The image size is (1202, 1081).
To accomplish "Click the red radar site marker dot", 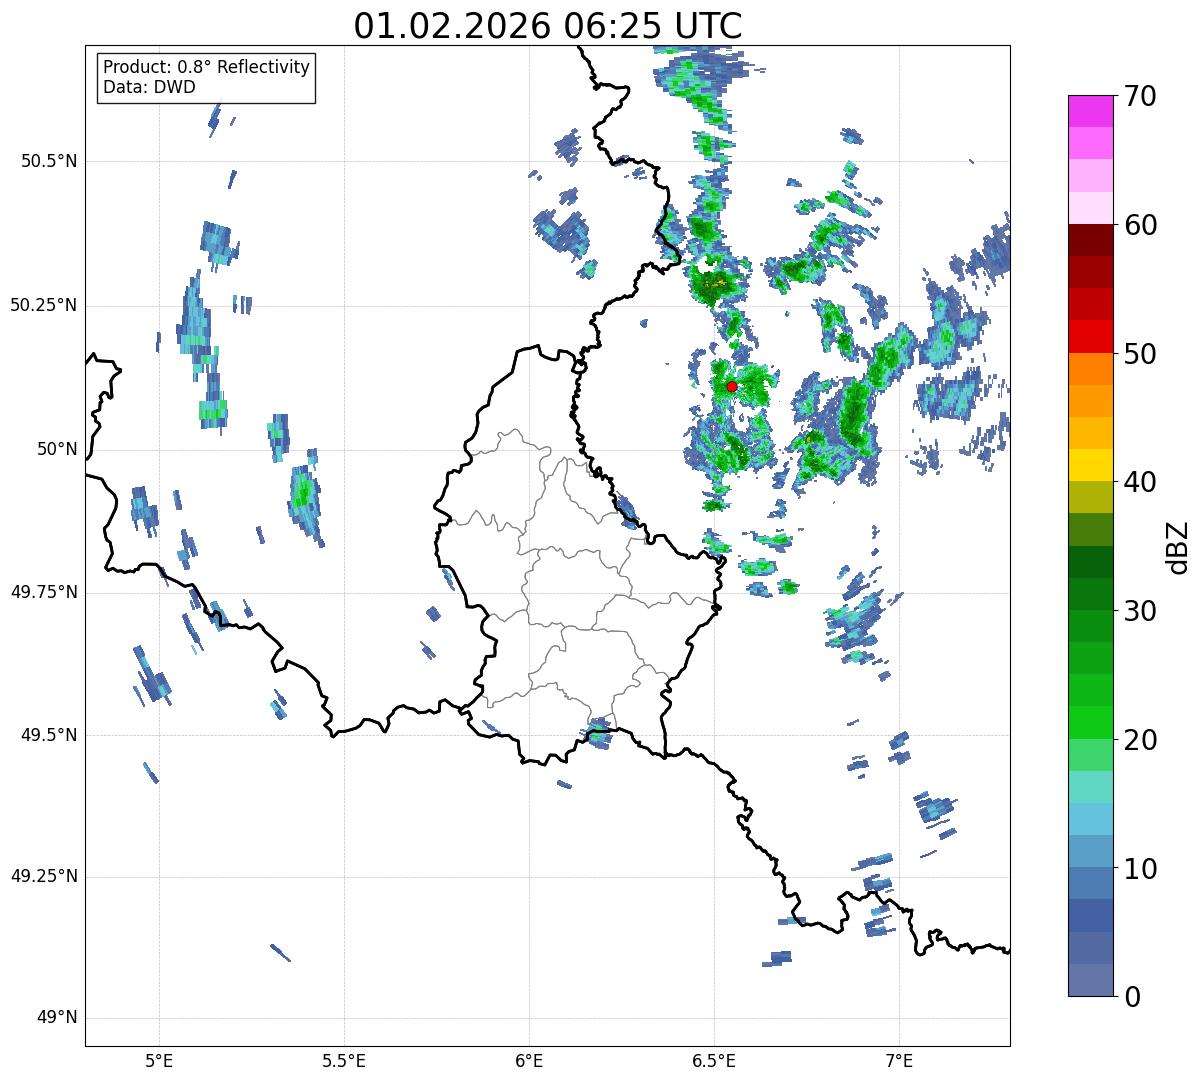I will [x=732, y=386].
